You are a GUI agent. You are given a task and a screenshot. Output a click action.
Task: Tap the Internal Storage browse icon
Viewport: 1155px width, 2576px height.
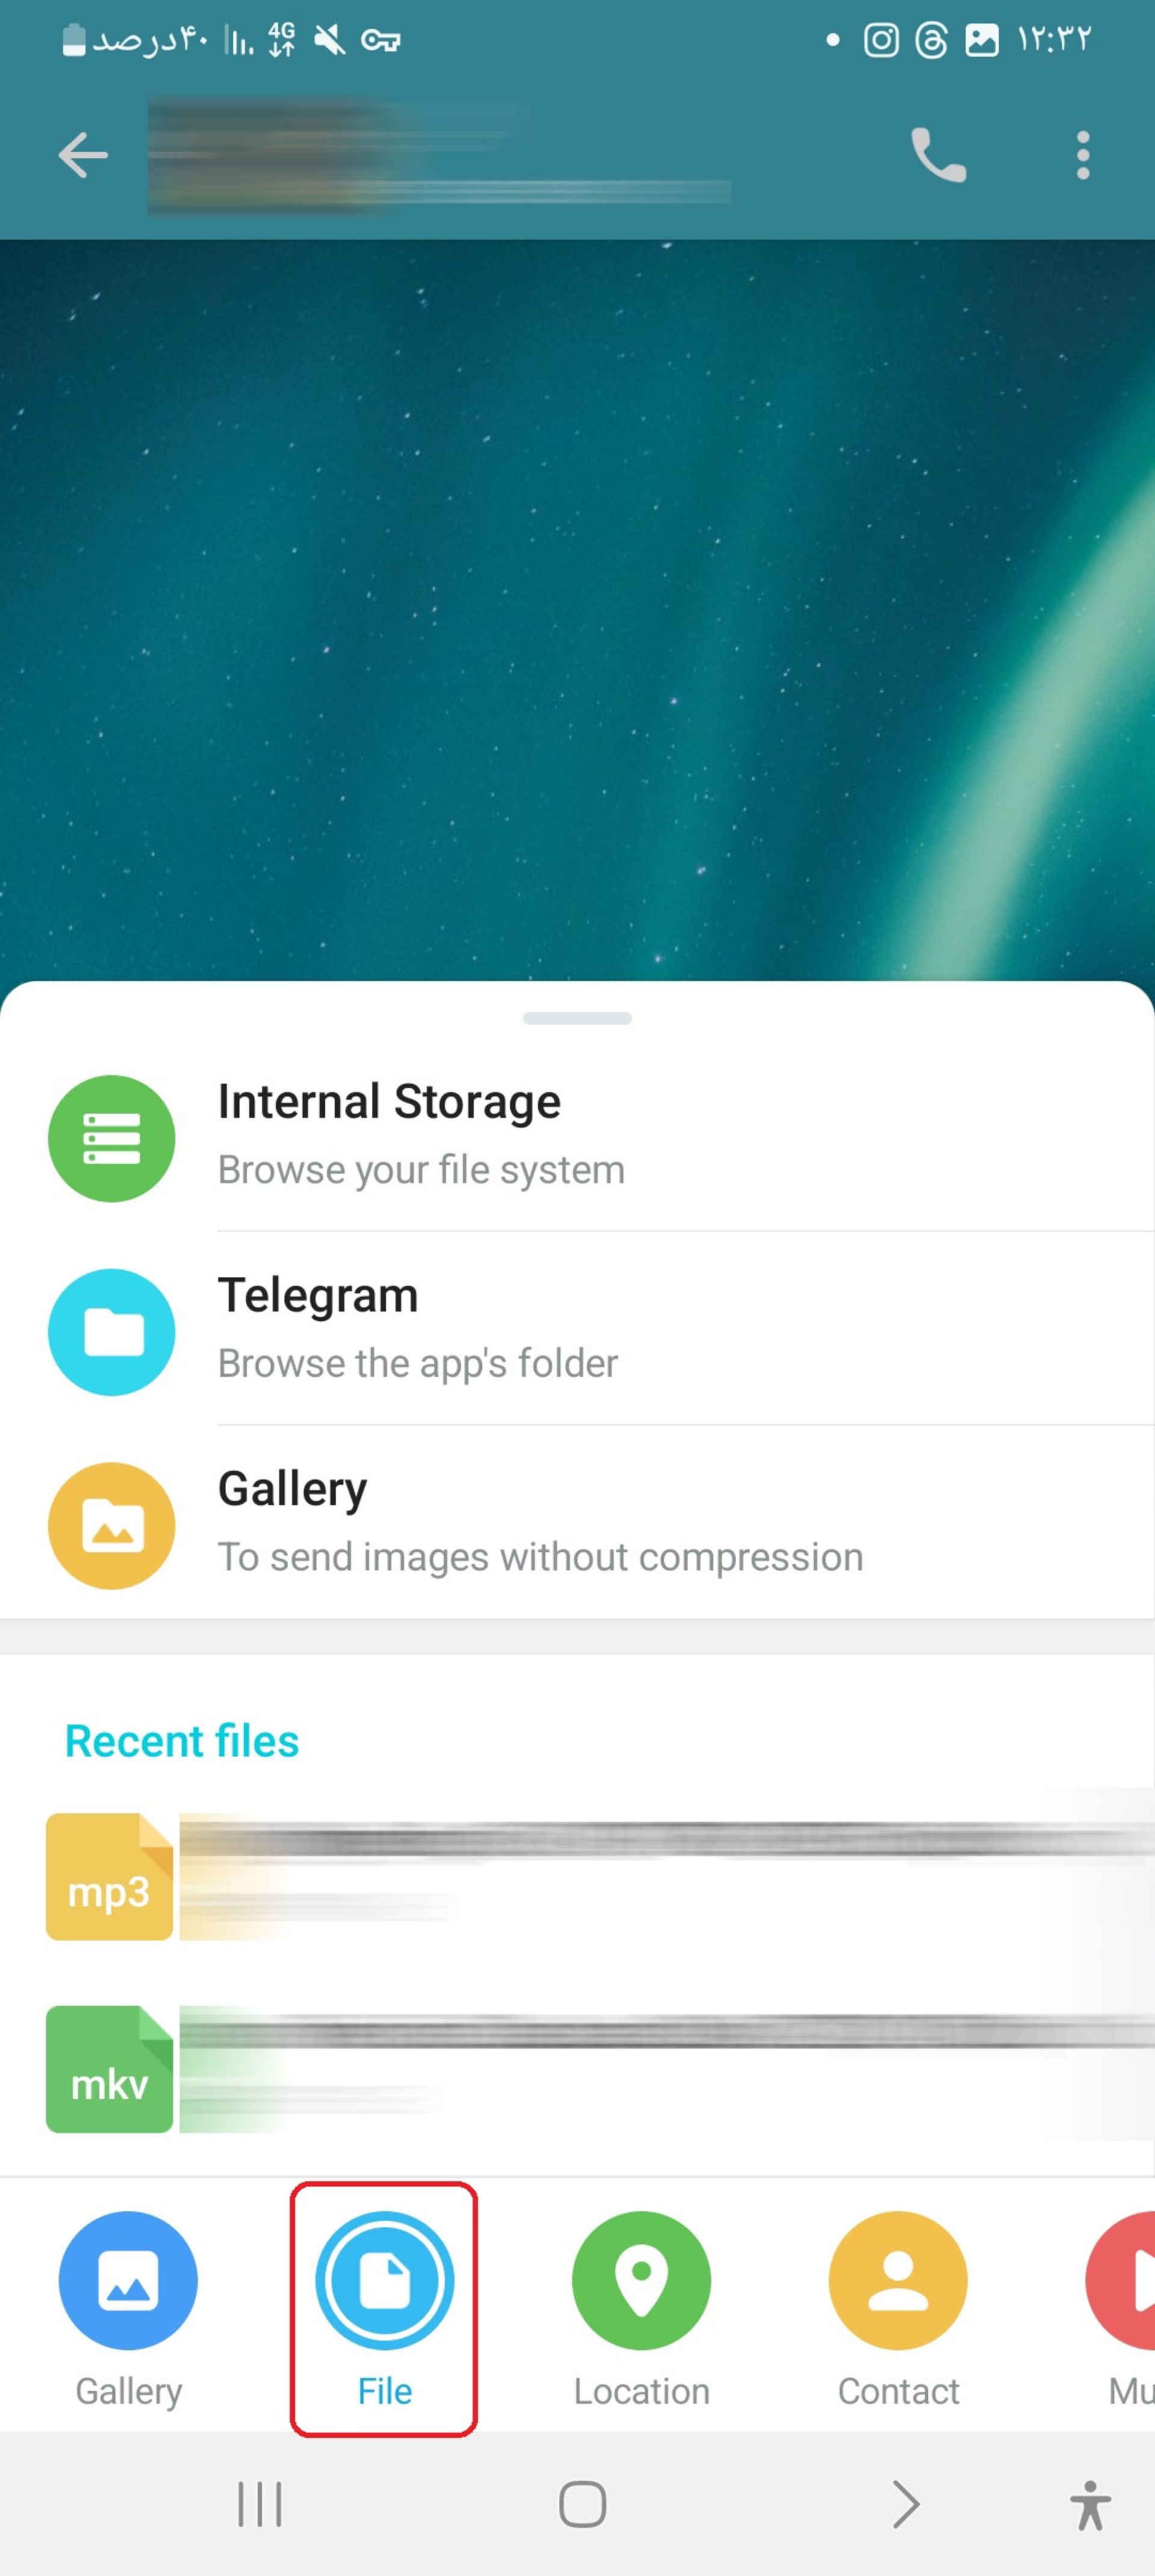[112, 1138]
